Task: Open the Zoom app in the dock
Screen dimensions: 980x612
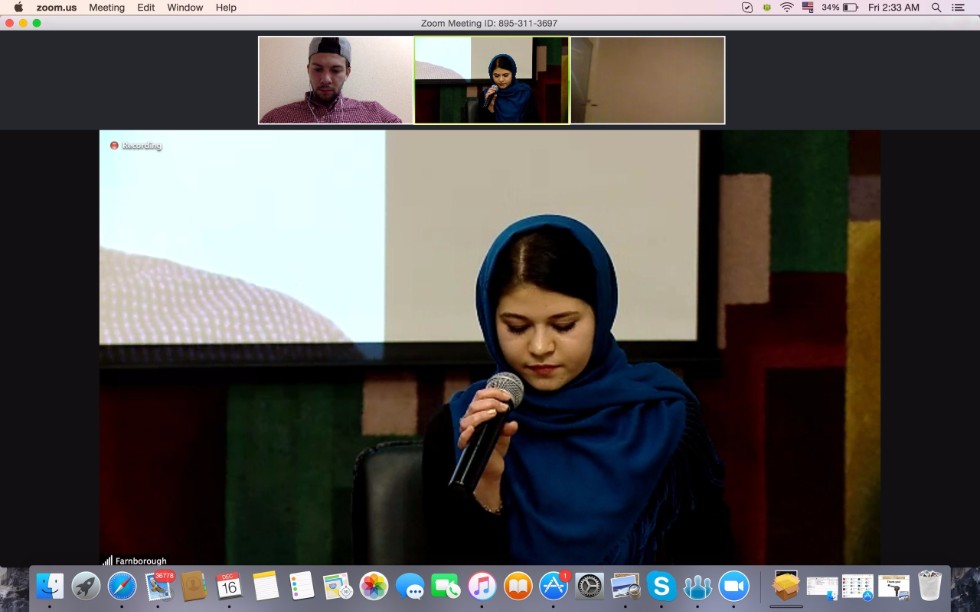Action: [733, 586]
